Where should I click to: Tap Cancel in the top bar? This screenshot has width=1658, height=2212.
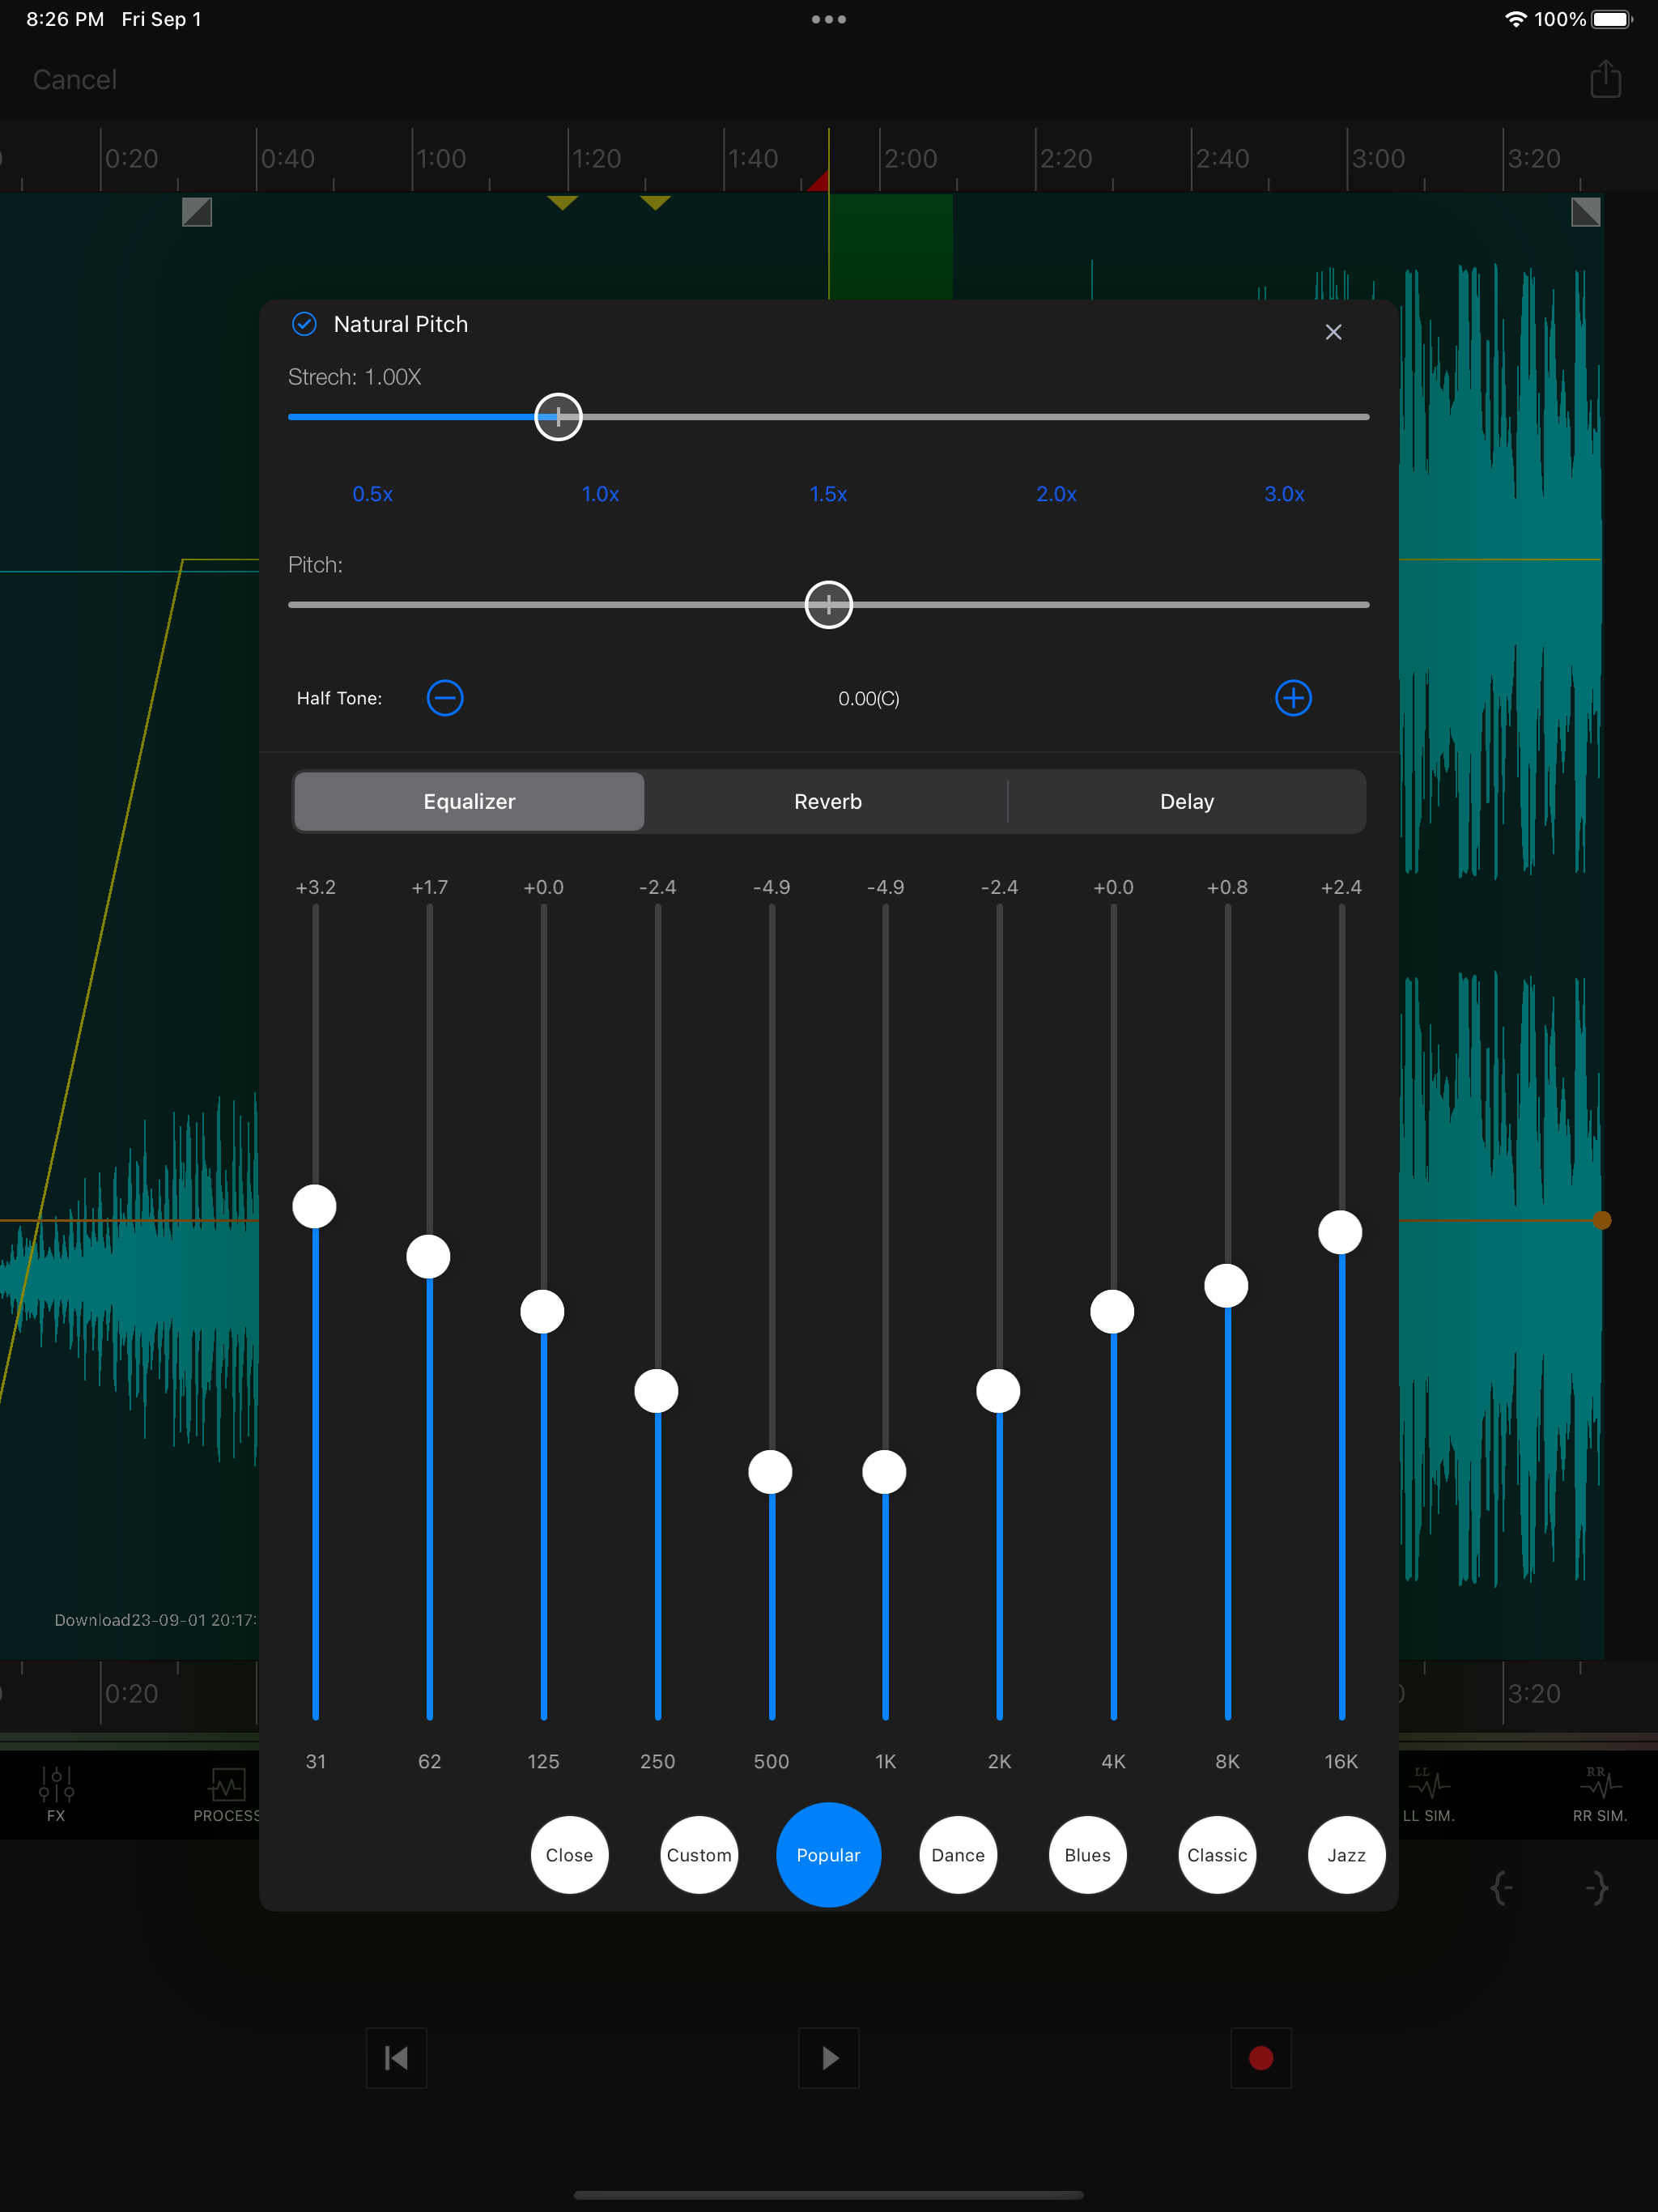(75, 80)
